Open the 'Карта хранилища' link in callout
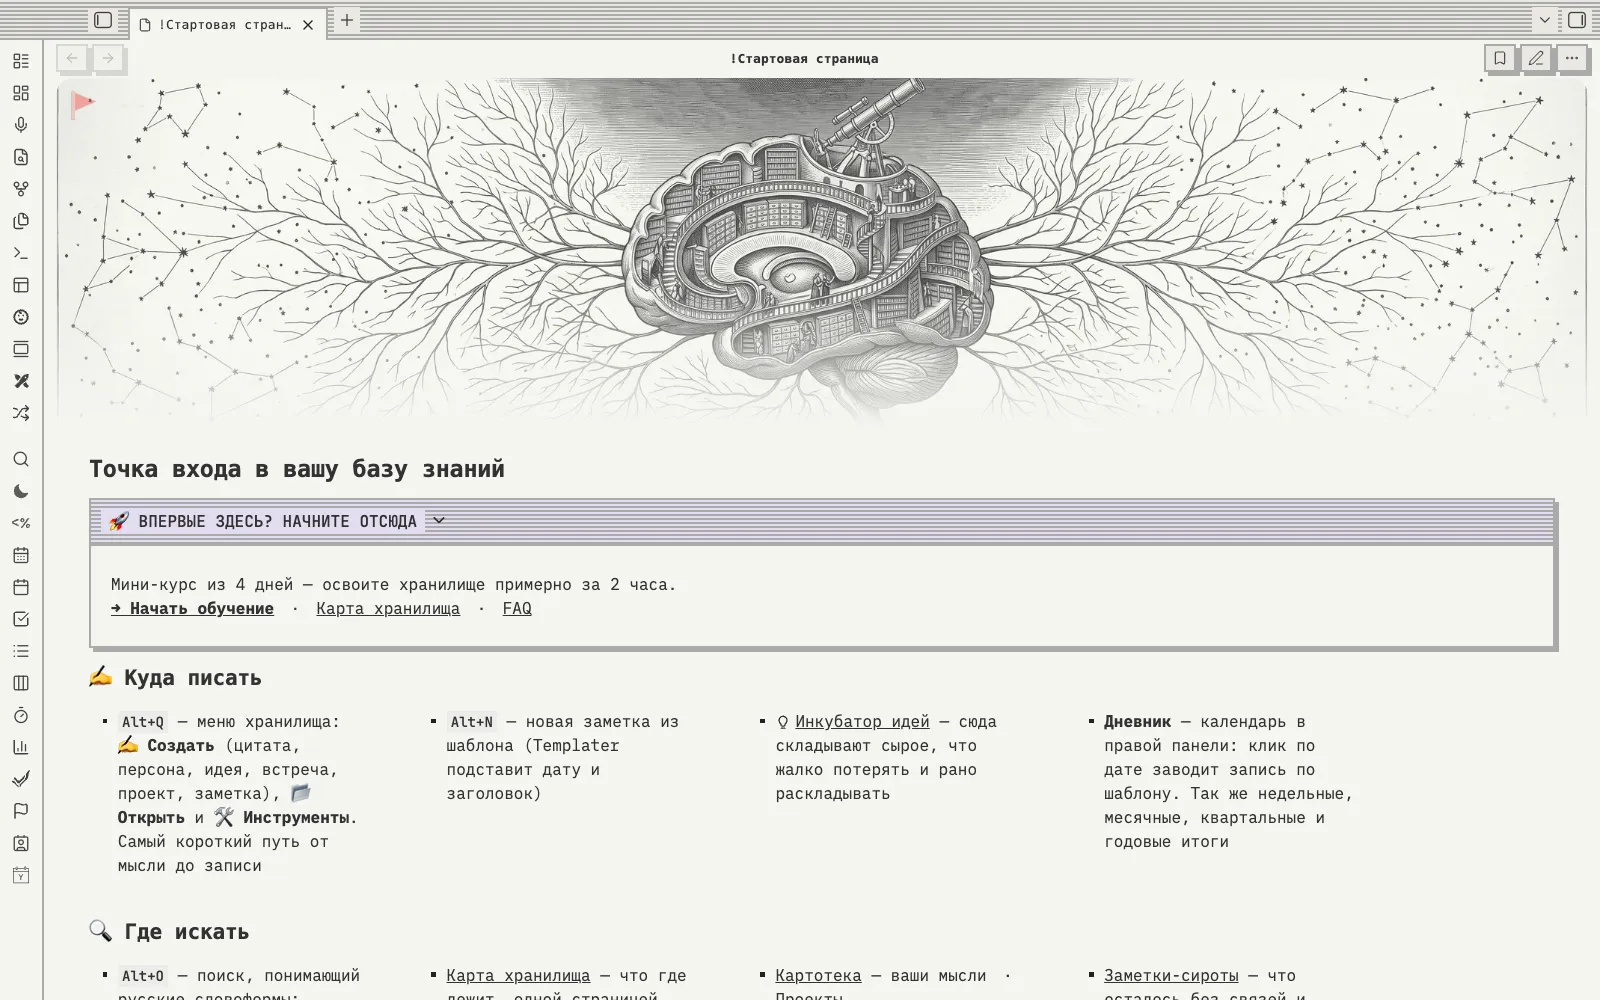1600x1000 pixels. click(388, 608)
